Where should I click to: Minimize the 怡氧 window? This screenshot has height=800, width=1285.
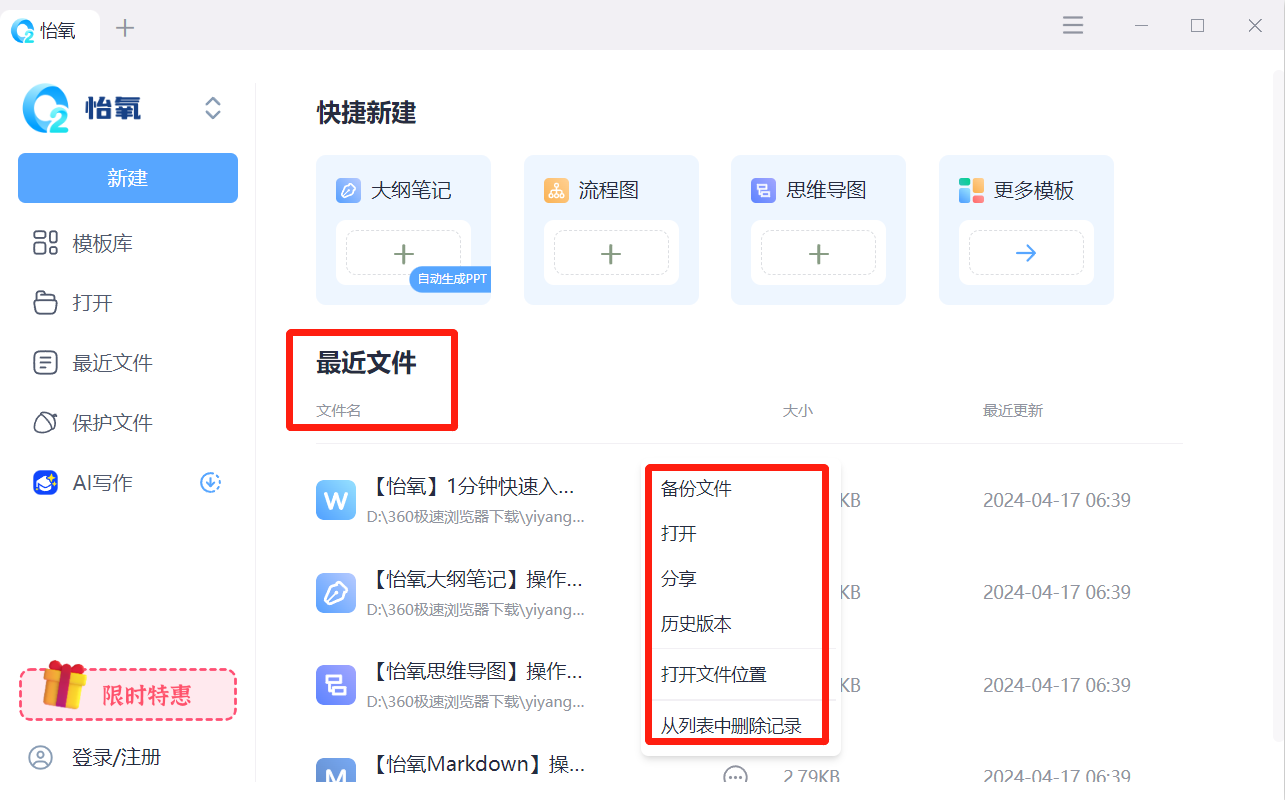click(x=1141, y=26)
